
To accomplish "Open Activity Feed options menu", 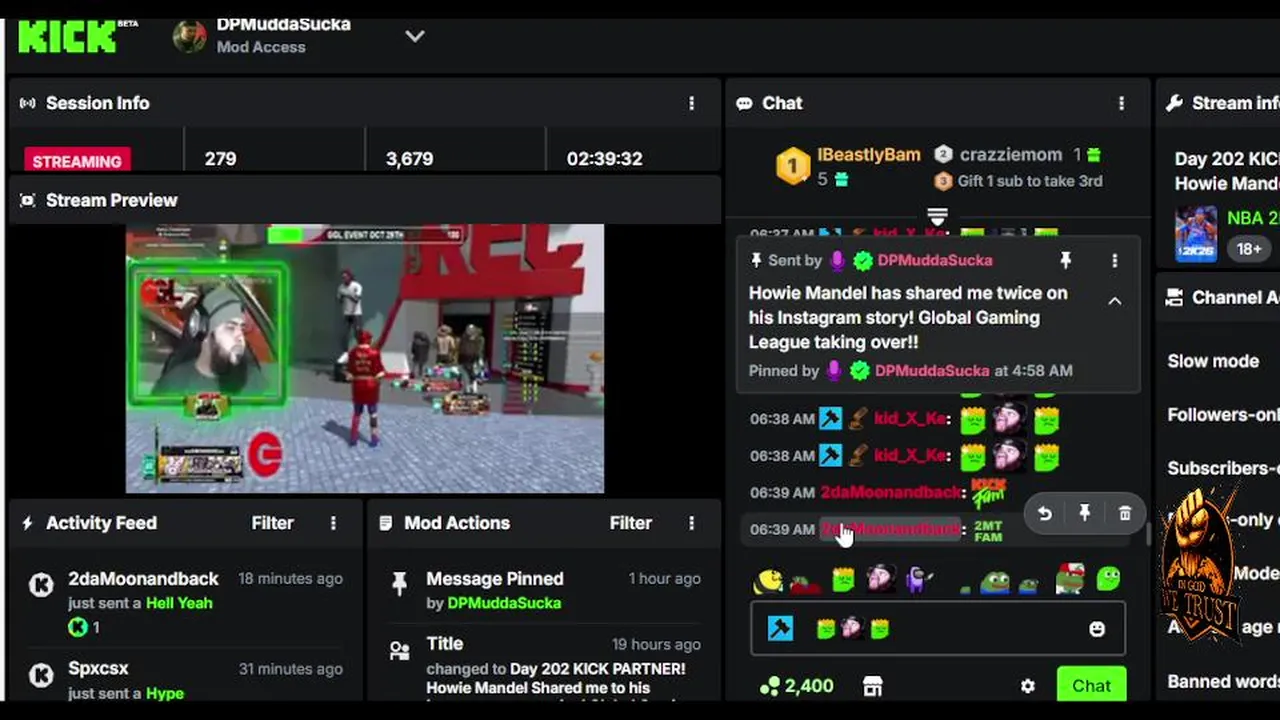I will [333, 523].
